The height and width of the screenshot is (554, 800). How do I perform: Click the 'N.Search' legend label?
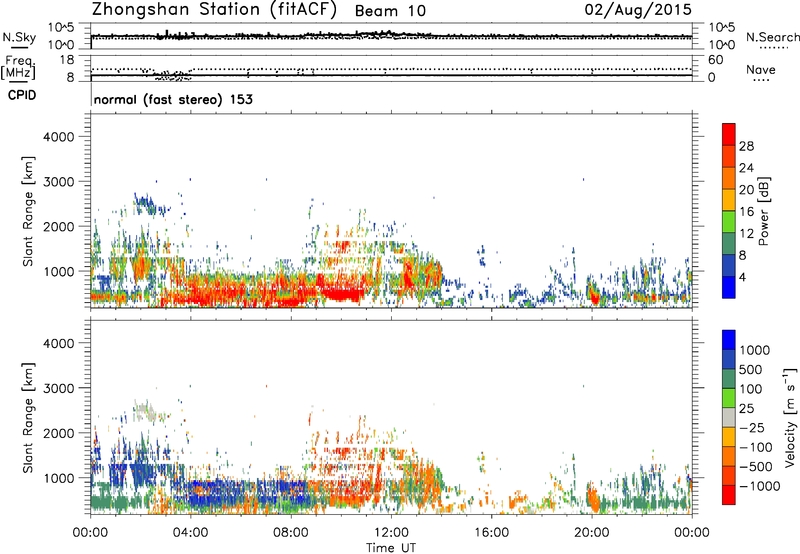772,37
